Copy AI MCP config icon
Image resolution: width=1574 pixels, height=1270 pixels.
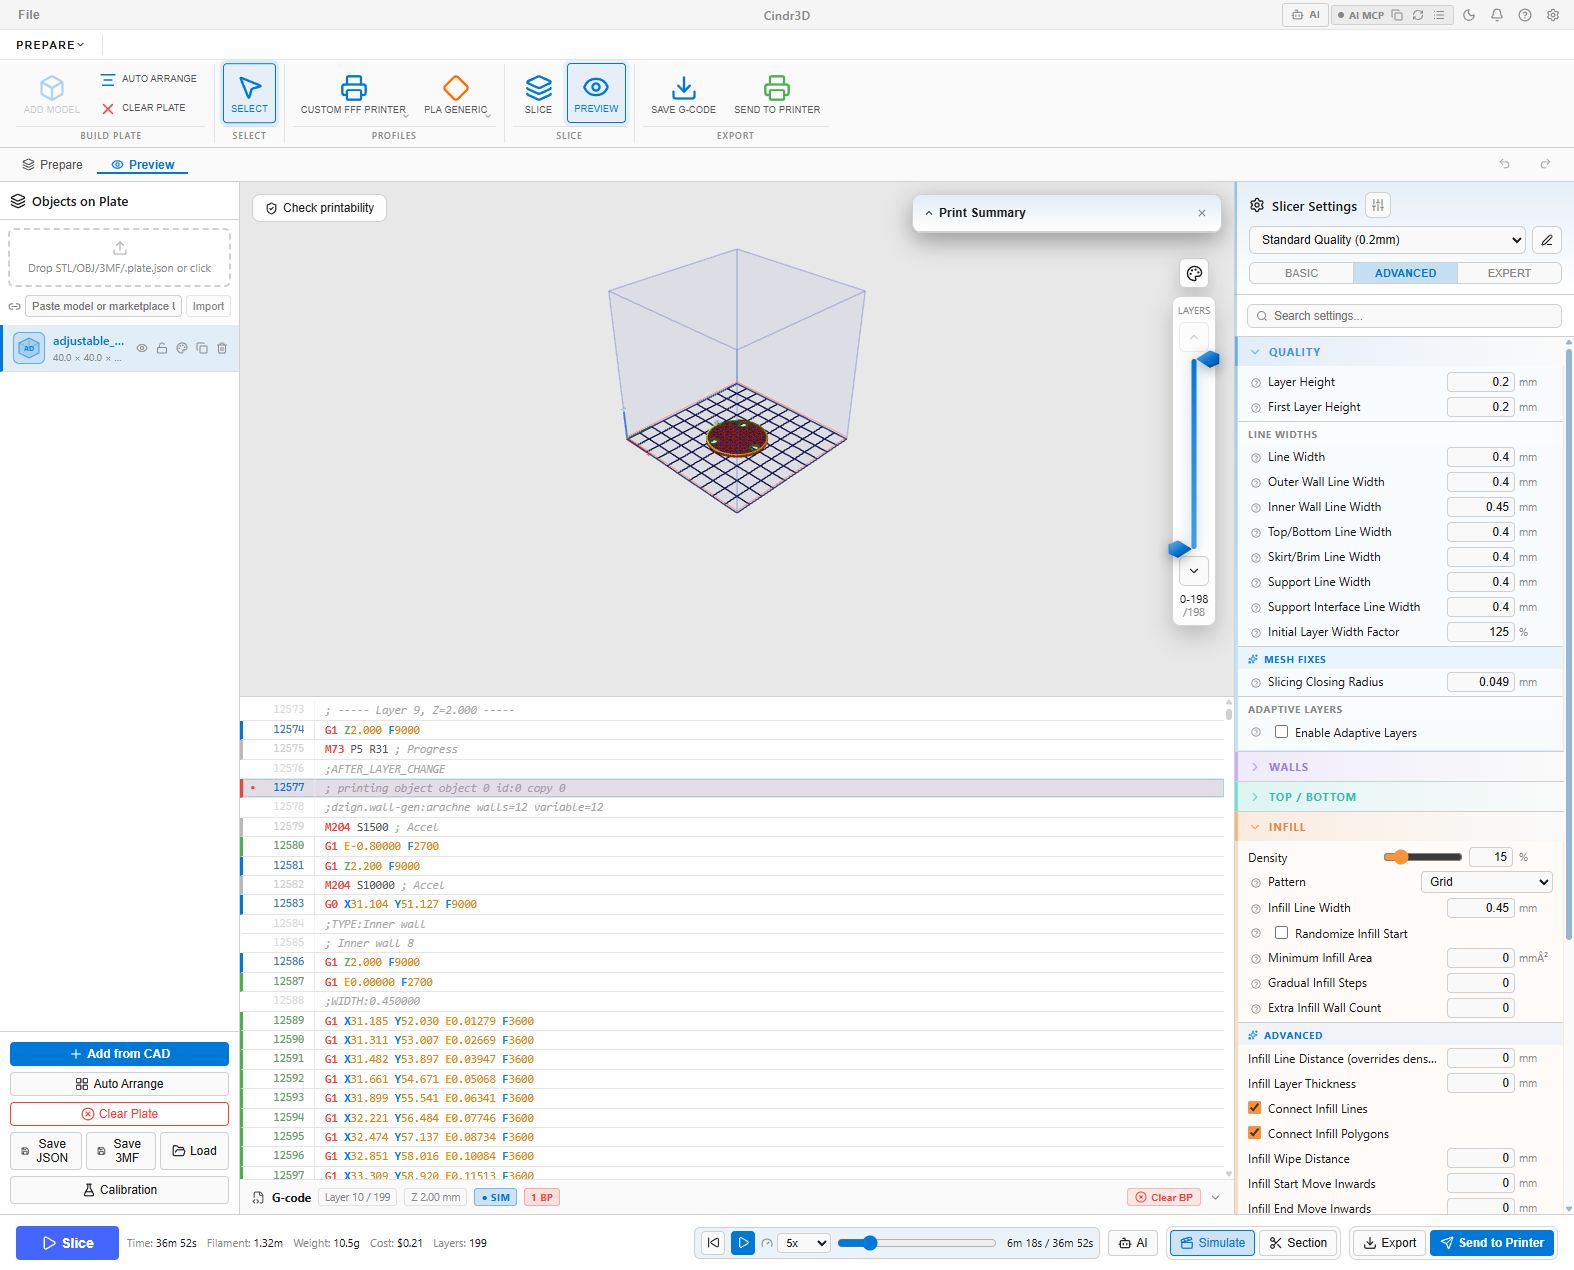[1397, 15]
